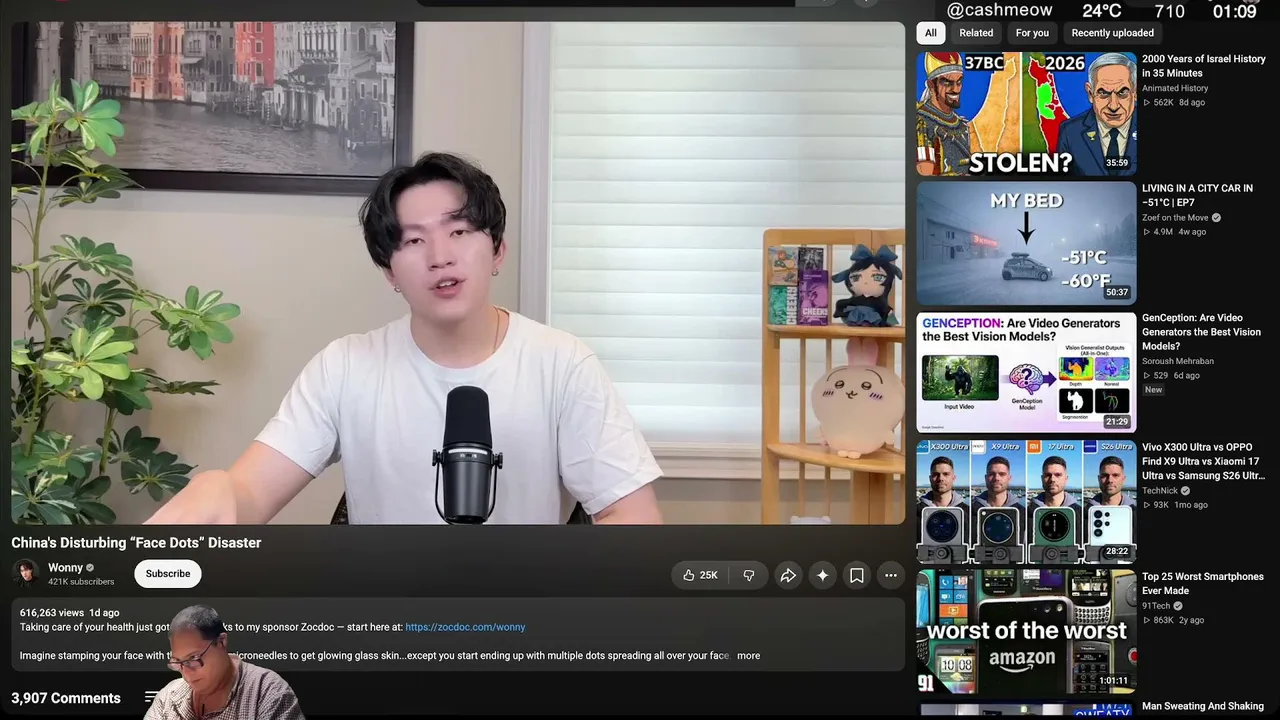Subscribe to the Wonny channel
1280x720 pixels.
click(x=168, y=574)
